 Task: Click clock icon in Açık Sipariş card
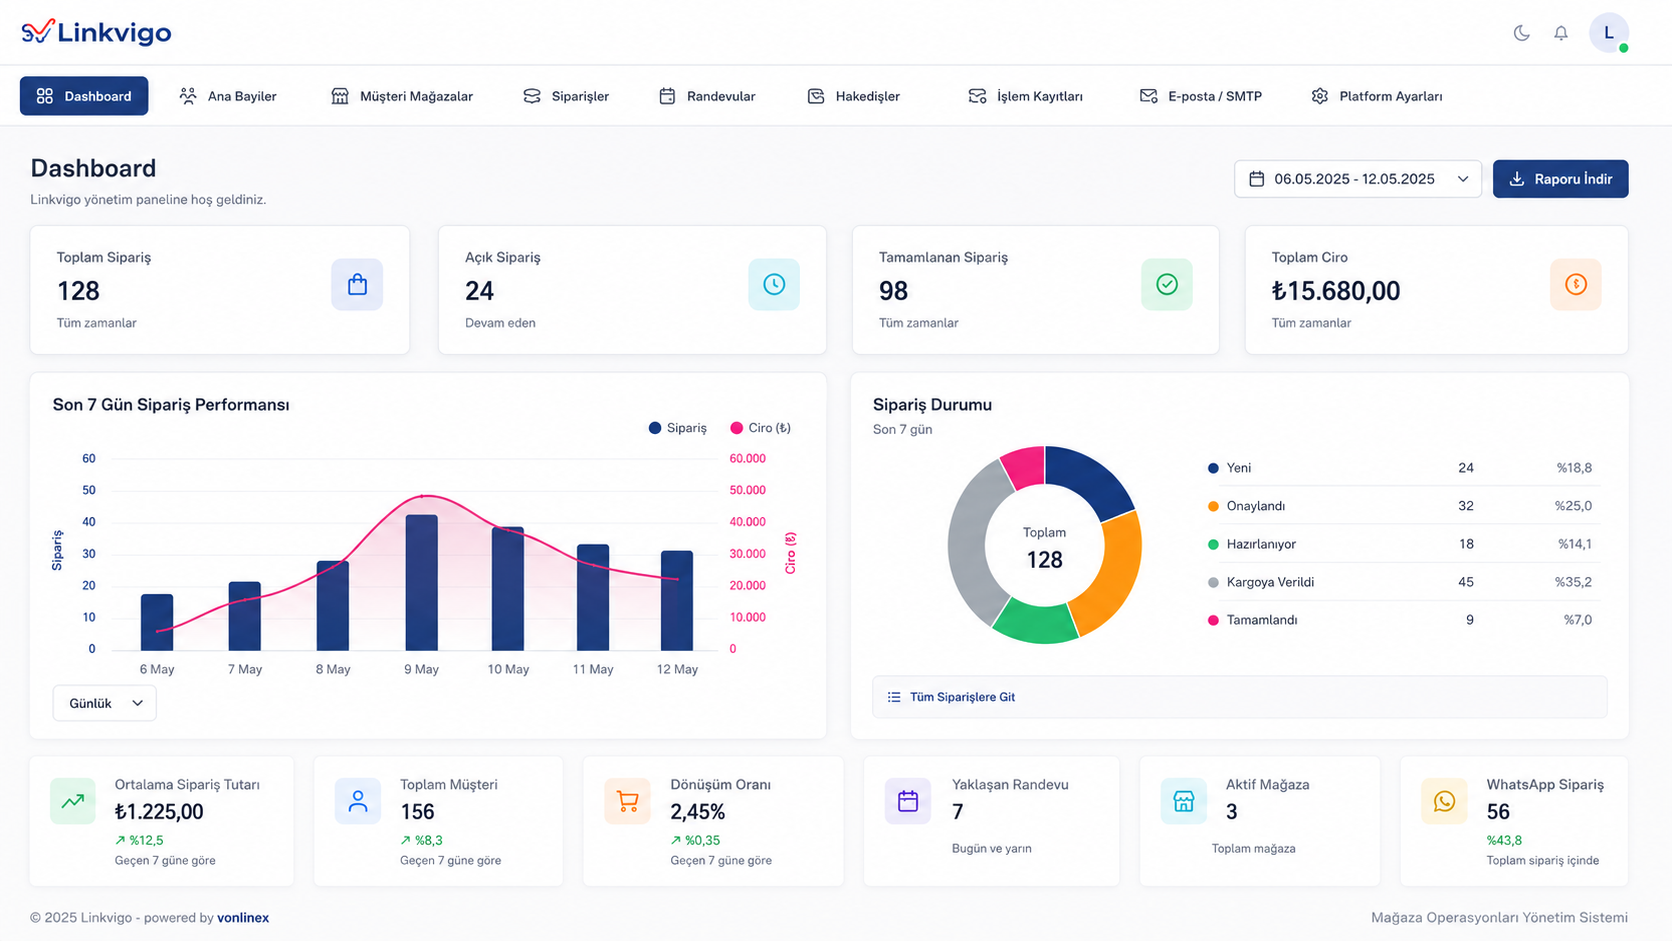[x=774, y=285]
